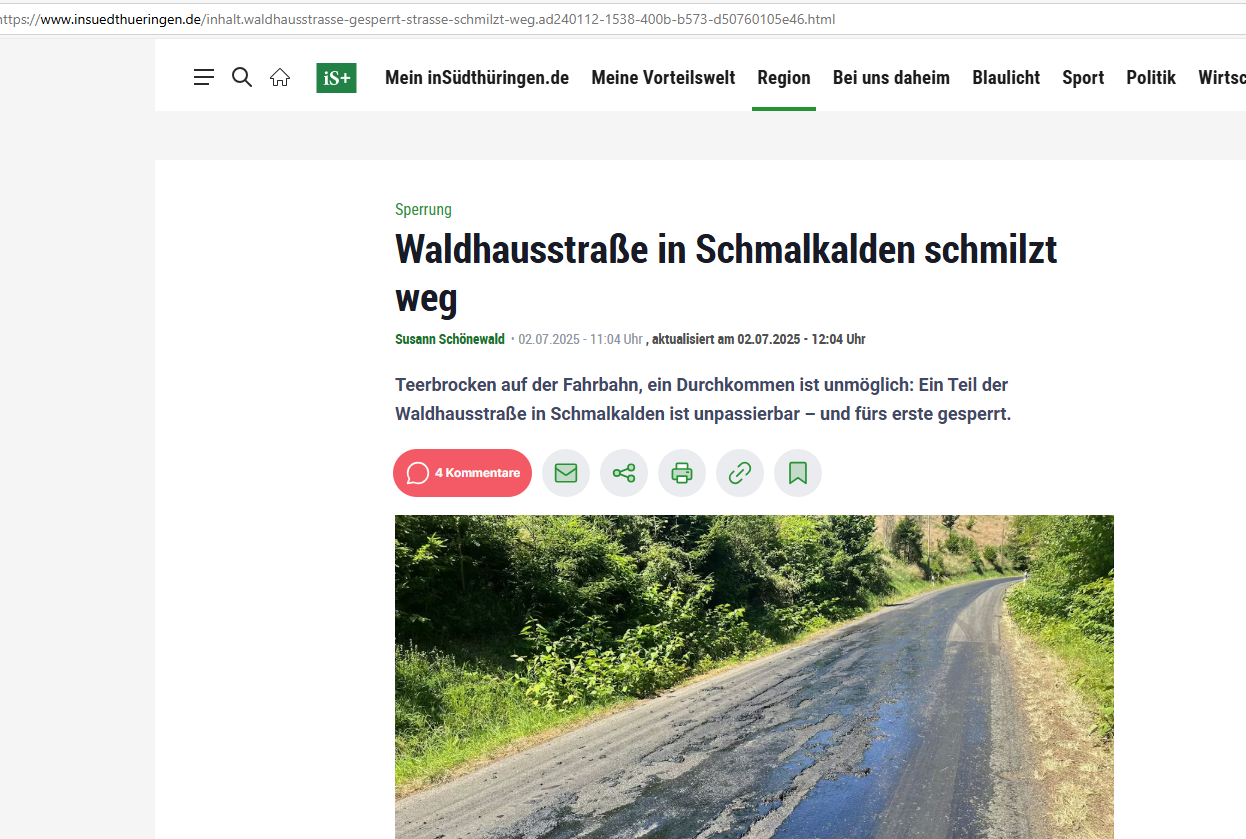The width and height of the screenshot is (1246, 839).
Task: Open the 4 Kommentare section
Action: [x=462, y=473]
